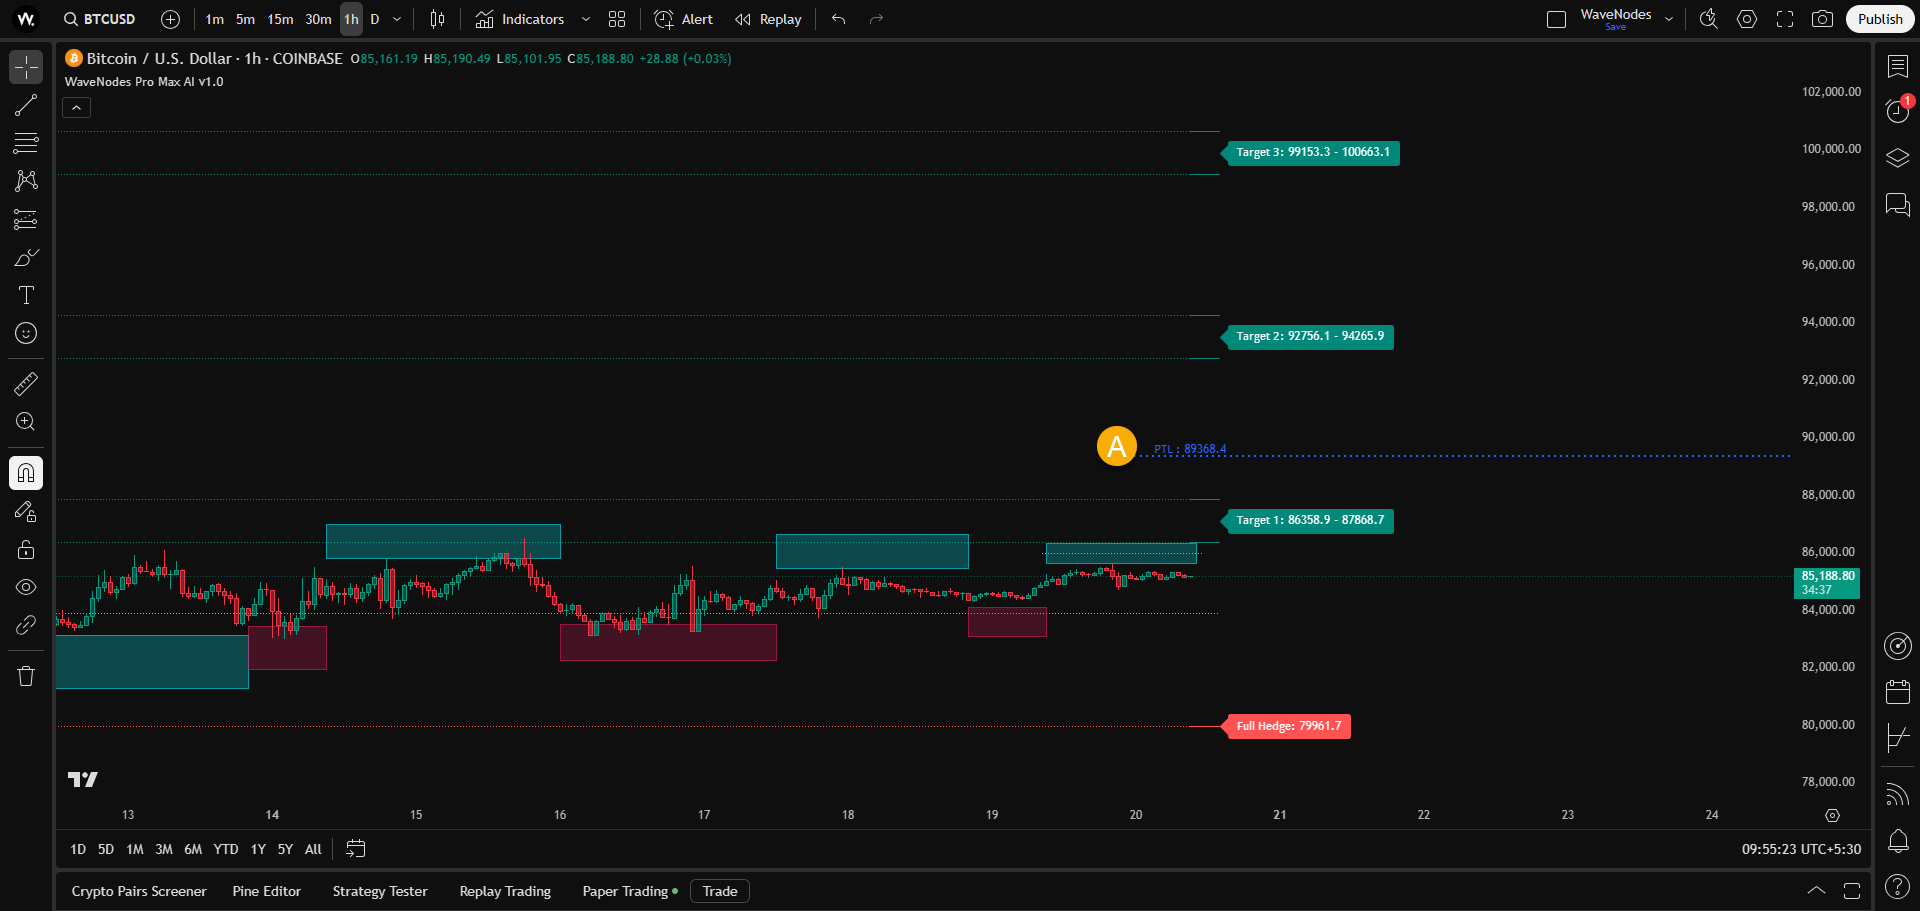Open the brush drawing tool

point(25,257)
